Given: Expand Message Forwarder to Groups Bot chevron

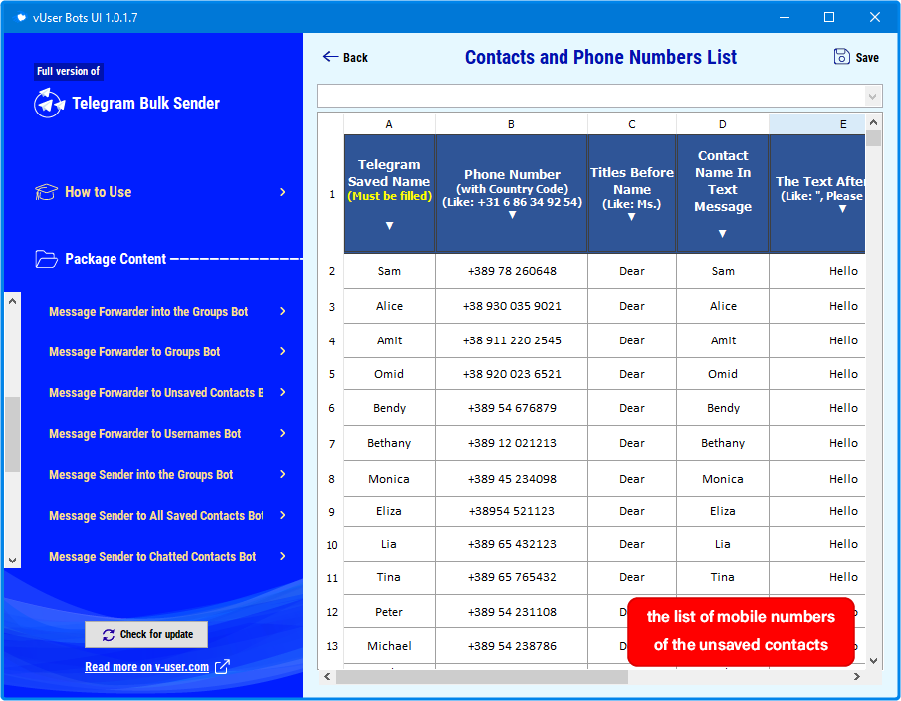Looking at the screenshot, I should click(x=283, y=351).
